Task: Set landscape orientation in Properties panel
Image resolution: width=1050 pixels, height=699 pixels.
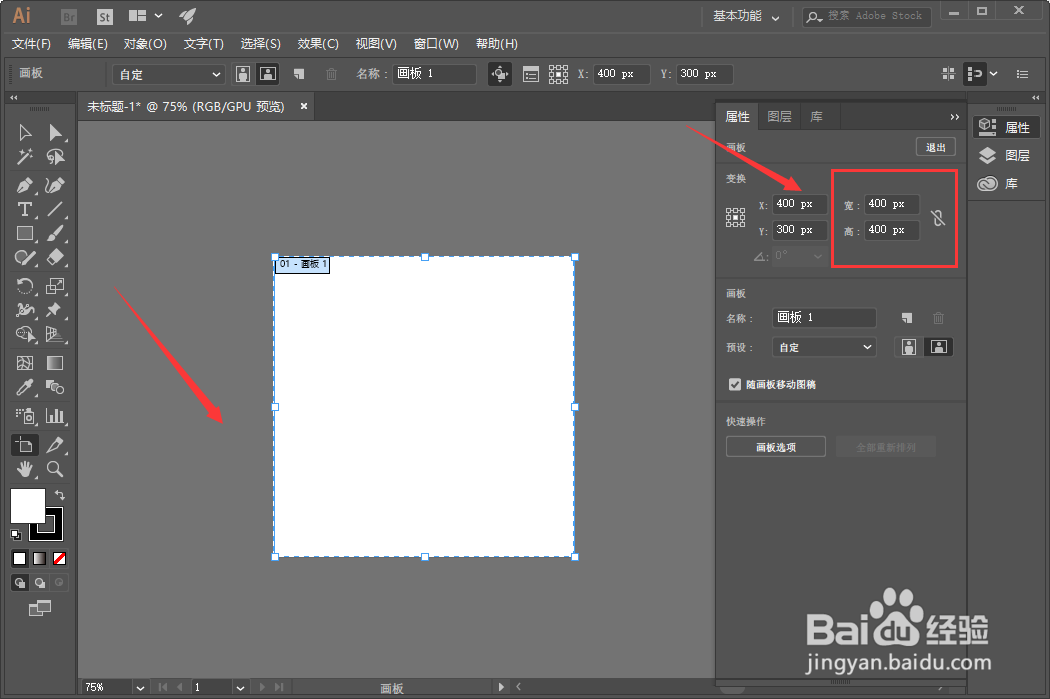Action: coord(938,347)
